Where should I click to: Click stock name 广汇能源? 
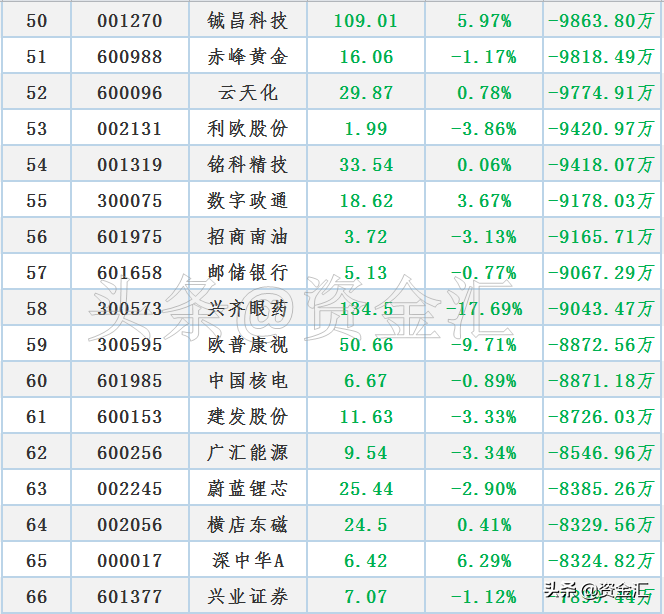[247, 453]
